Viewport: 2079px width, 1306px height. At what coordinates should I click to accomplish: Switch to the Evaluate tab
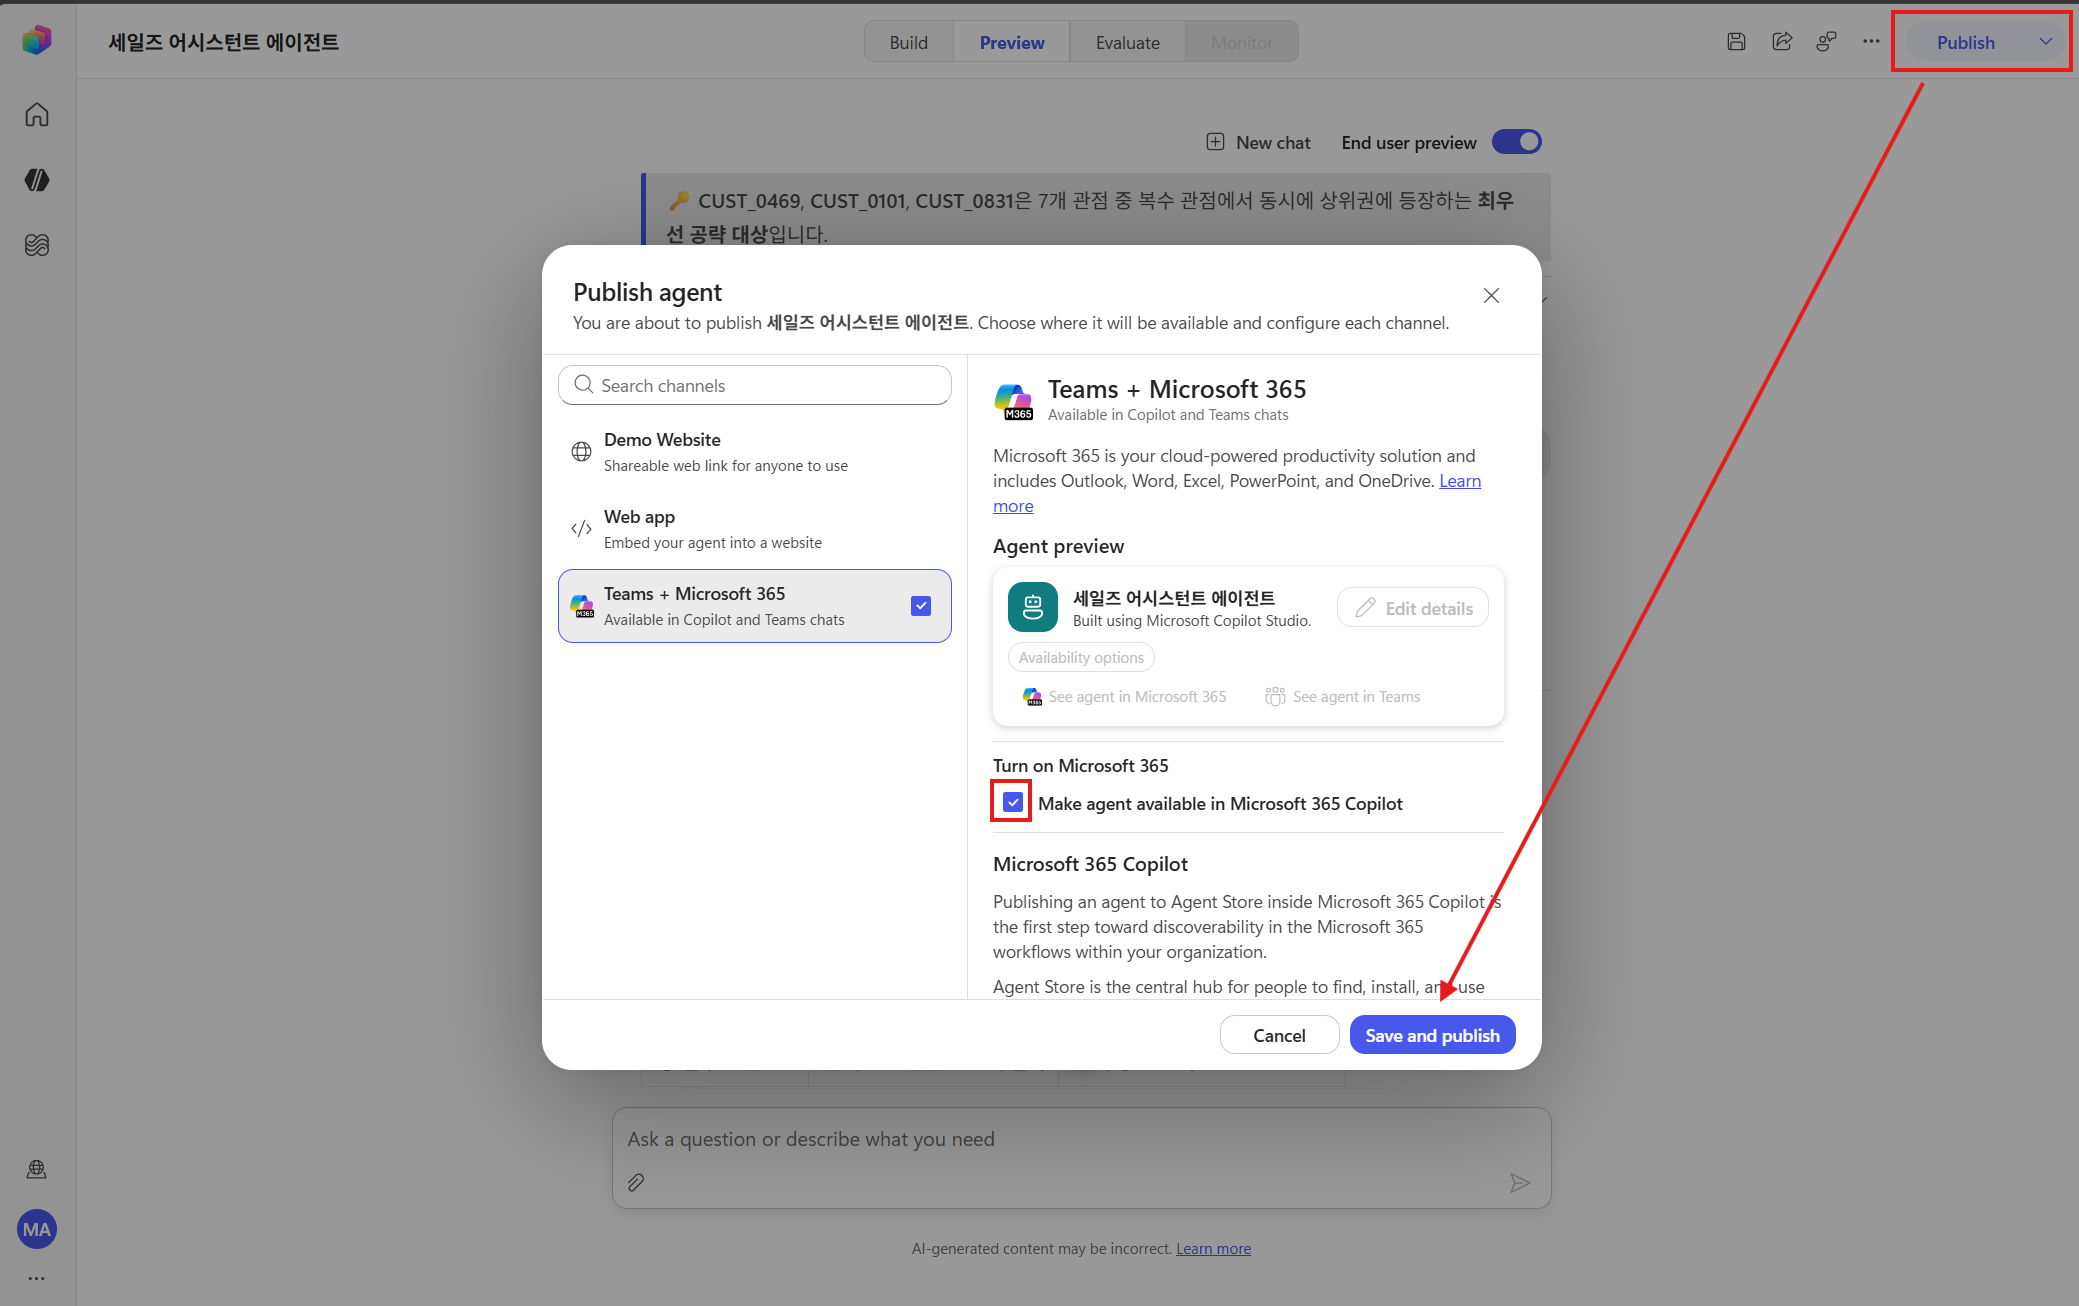point(1128,42)
